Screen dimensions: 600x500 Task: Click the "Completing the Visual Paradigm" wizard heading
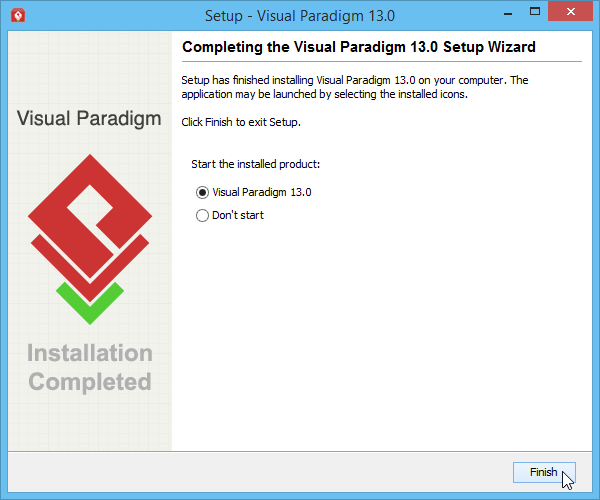359,47
